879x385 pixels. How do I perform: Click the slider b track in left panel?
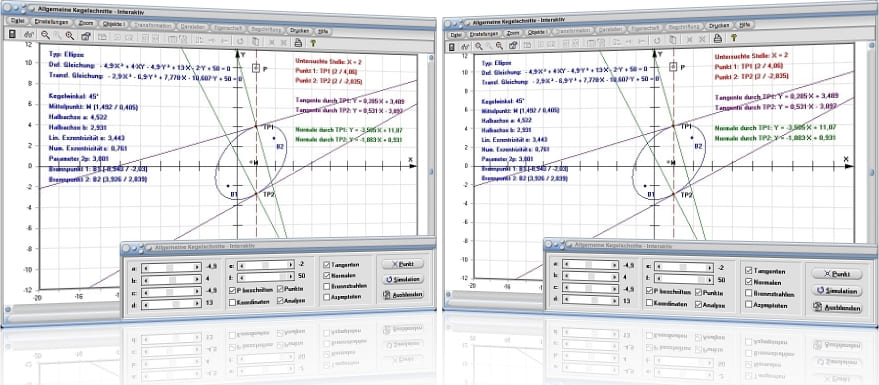click(x=171, y=279)
